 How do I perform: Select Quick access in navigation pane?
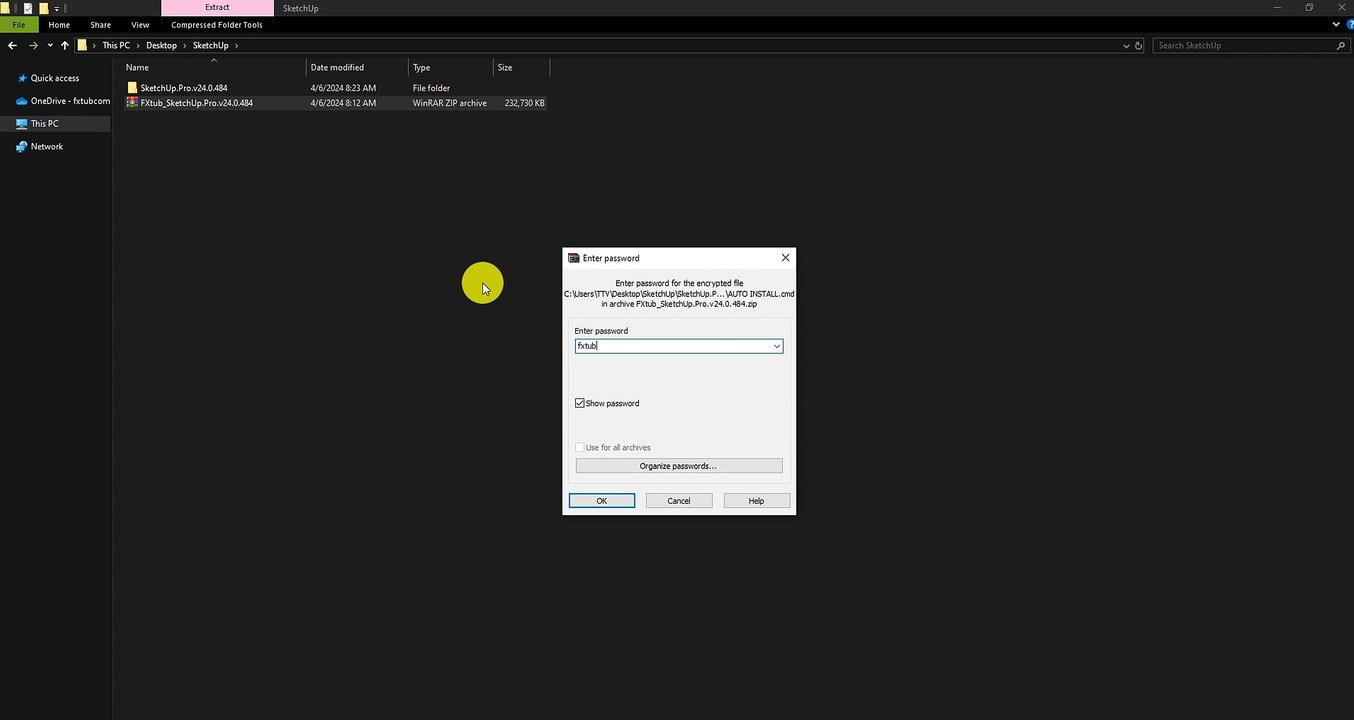(55, 78)
